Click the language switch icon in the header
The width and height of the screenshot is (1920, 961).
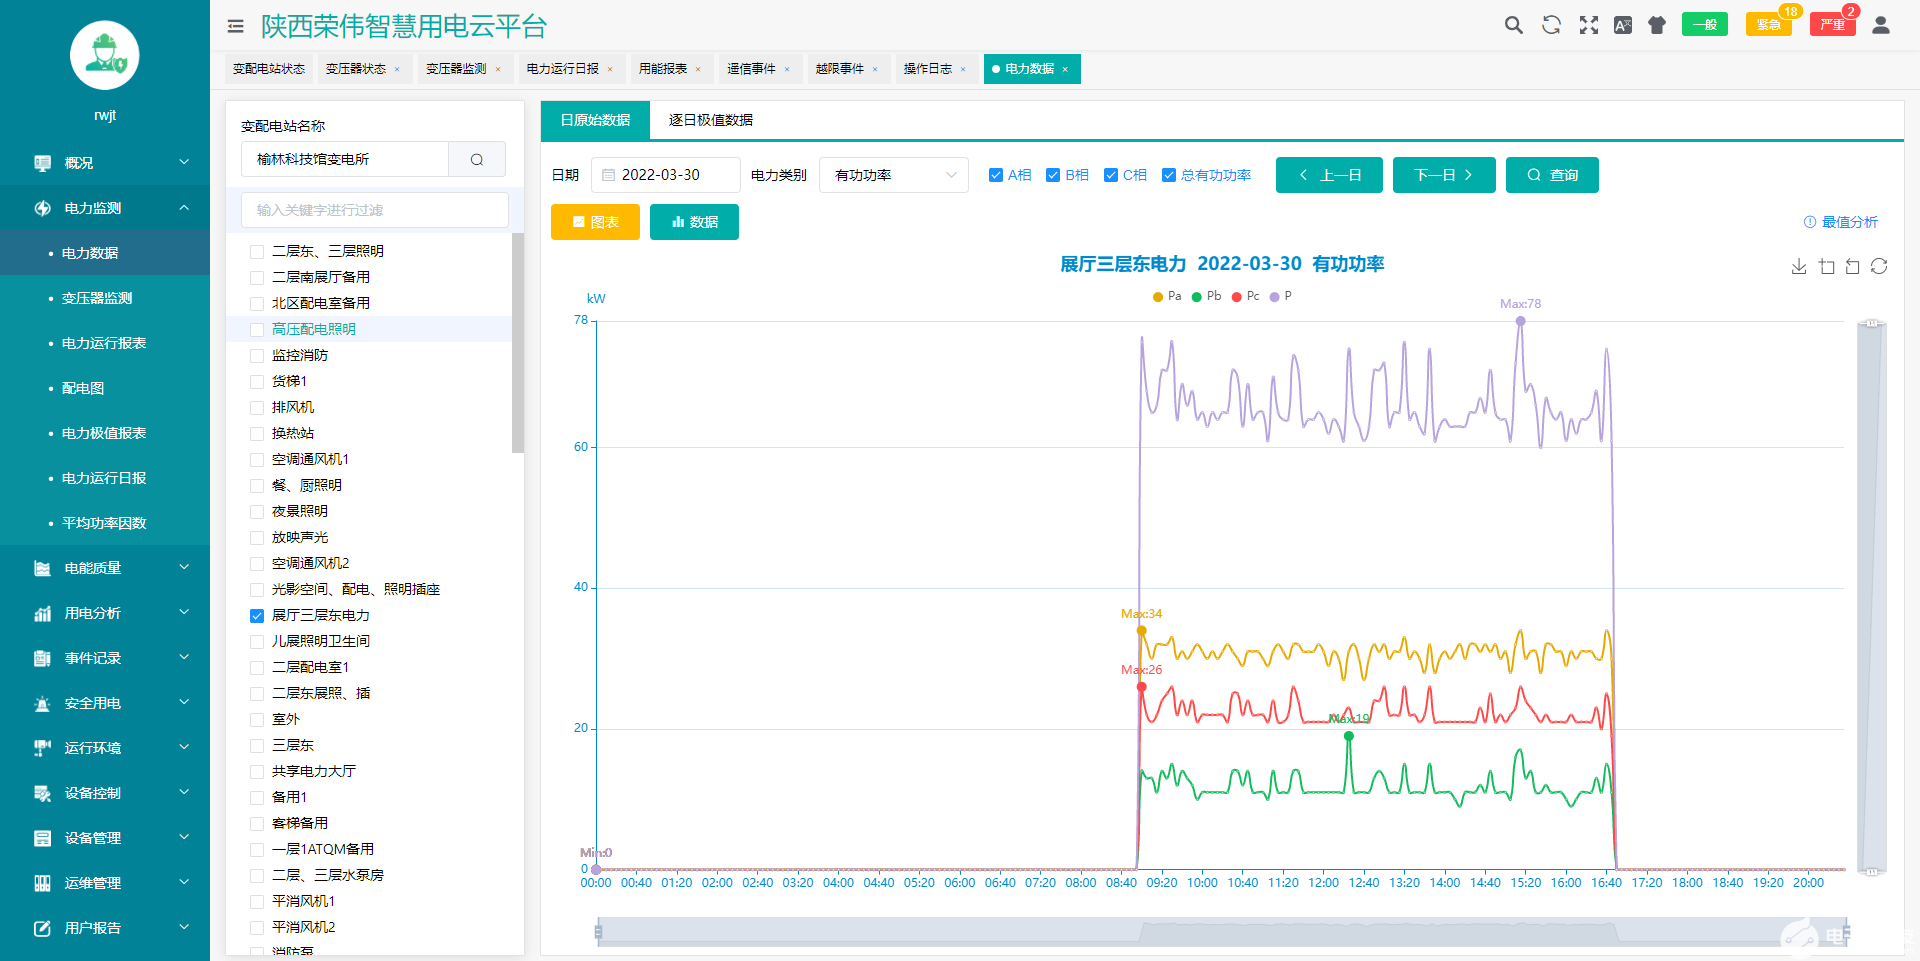coord(1622,25)
